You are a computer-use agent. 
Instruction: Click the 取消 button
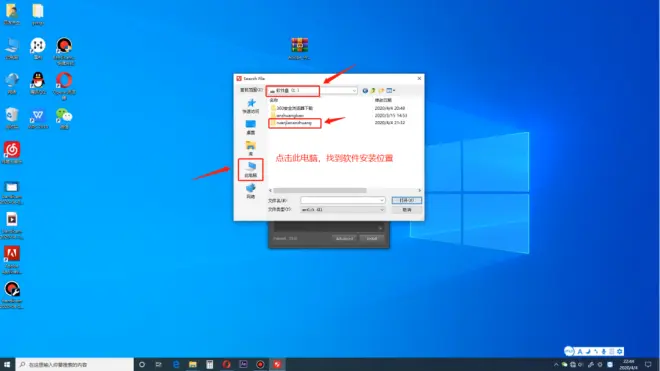coord(407,210)
